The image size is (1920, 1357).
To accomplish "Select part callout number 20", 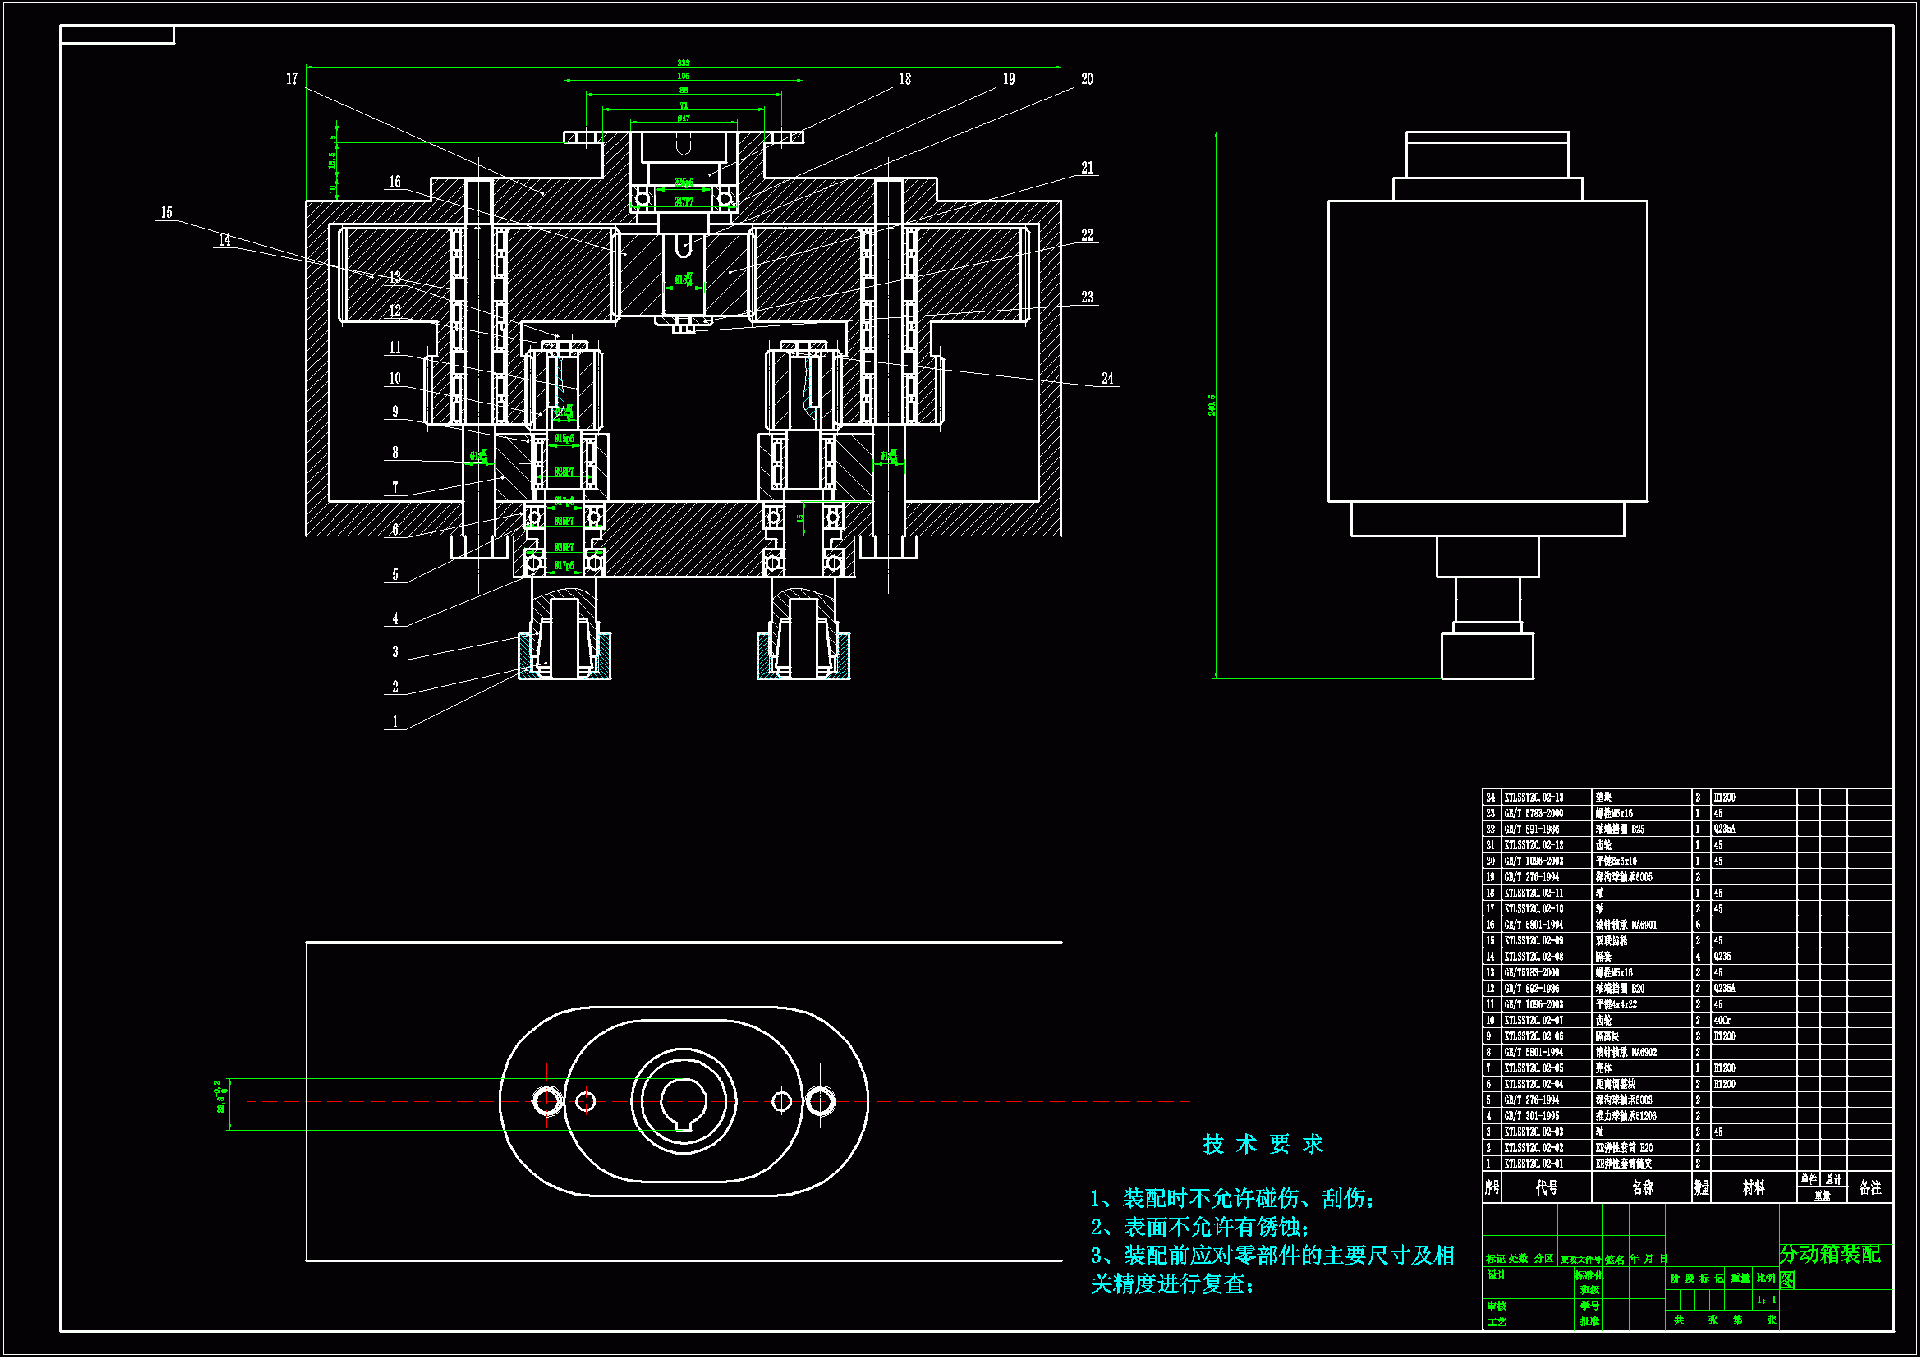I will click(1087, 79).
